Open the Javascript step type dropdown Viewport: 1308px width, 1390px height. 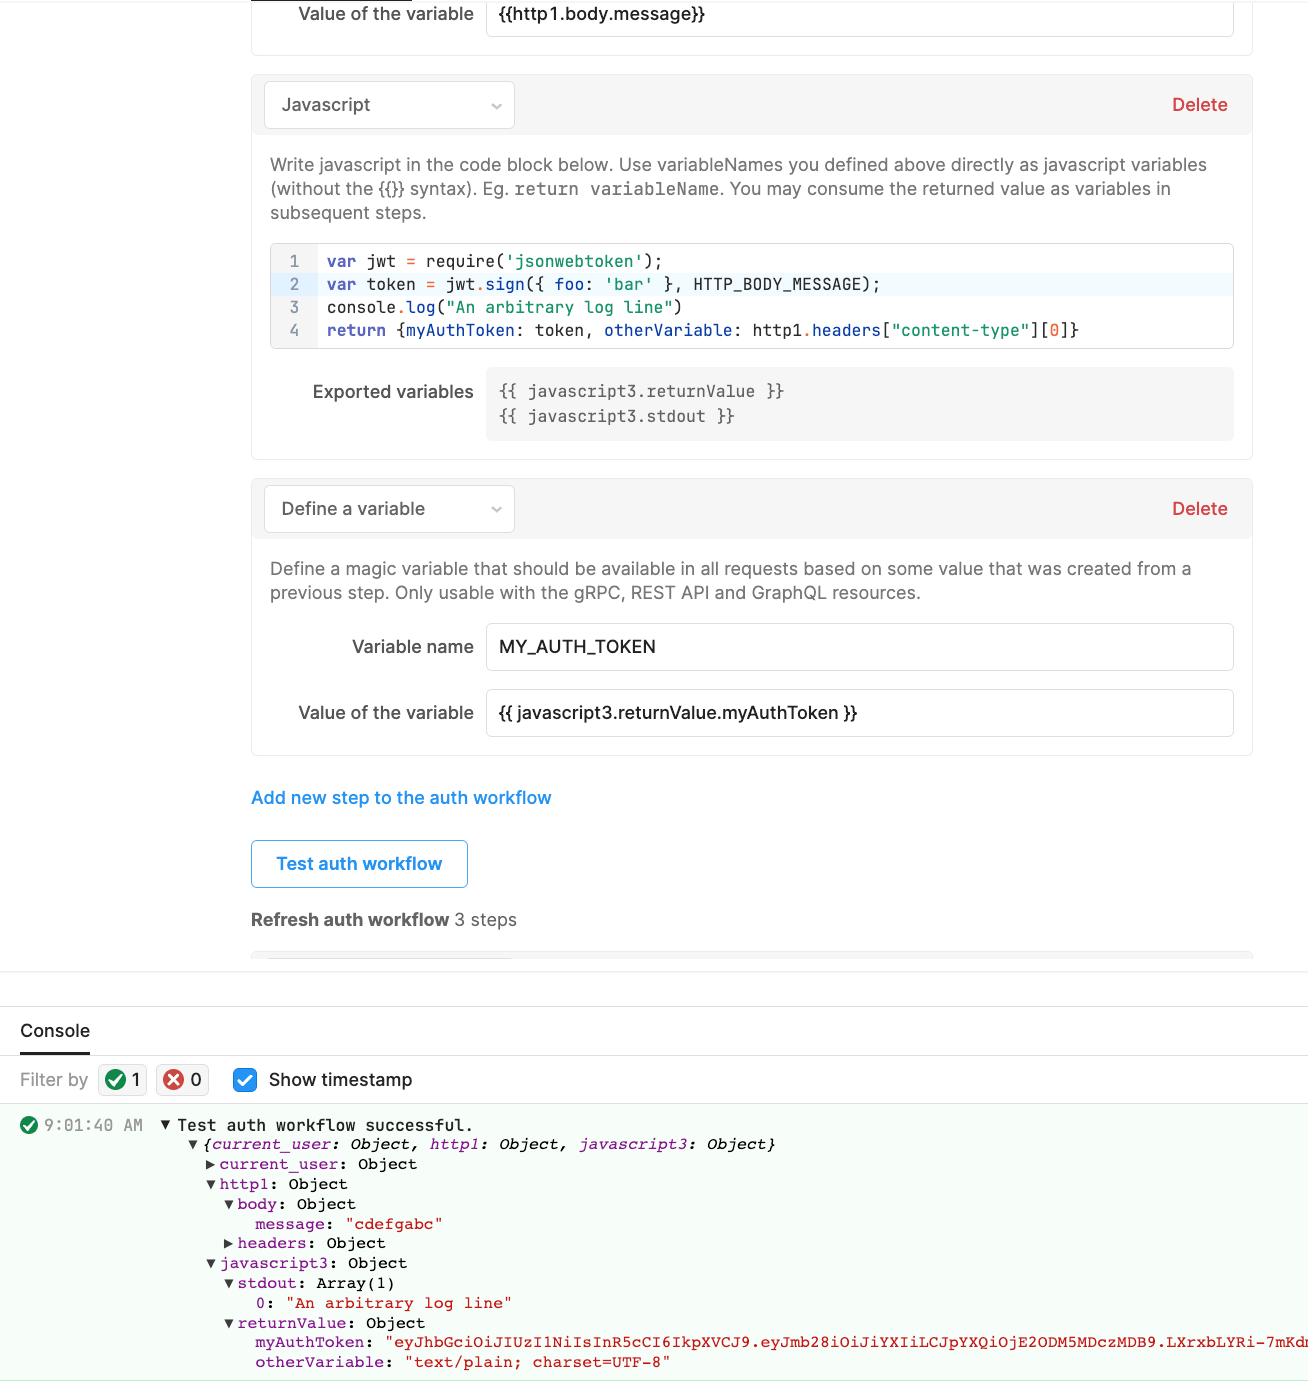[x=389, y=105]
